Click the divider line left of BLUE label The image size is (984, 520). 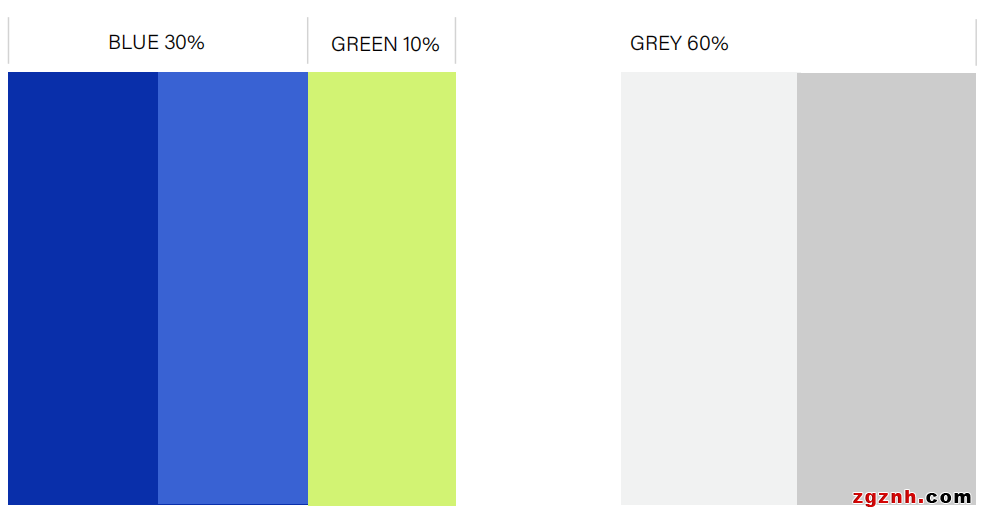tap(8, 41)
